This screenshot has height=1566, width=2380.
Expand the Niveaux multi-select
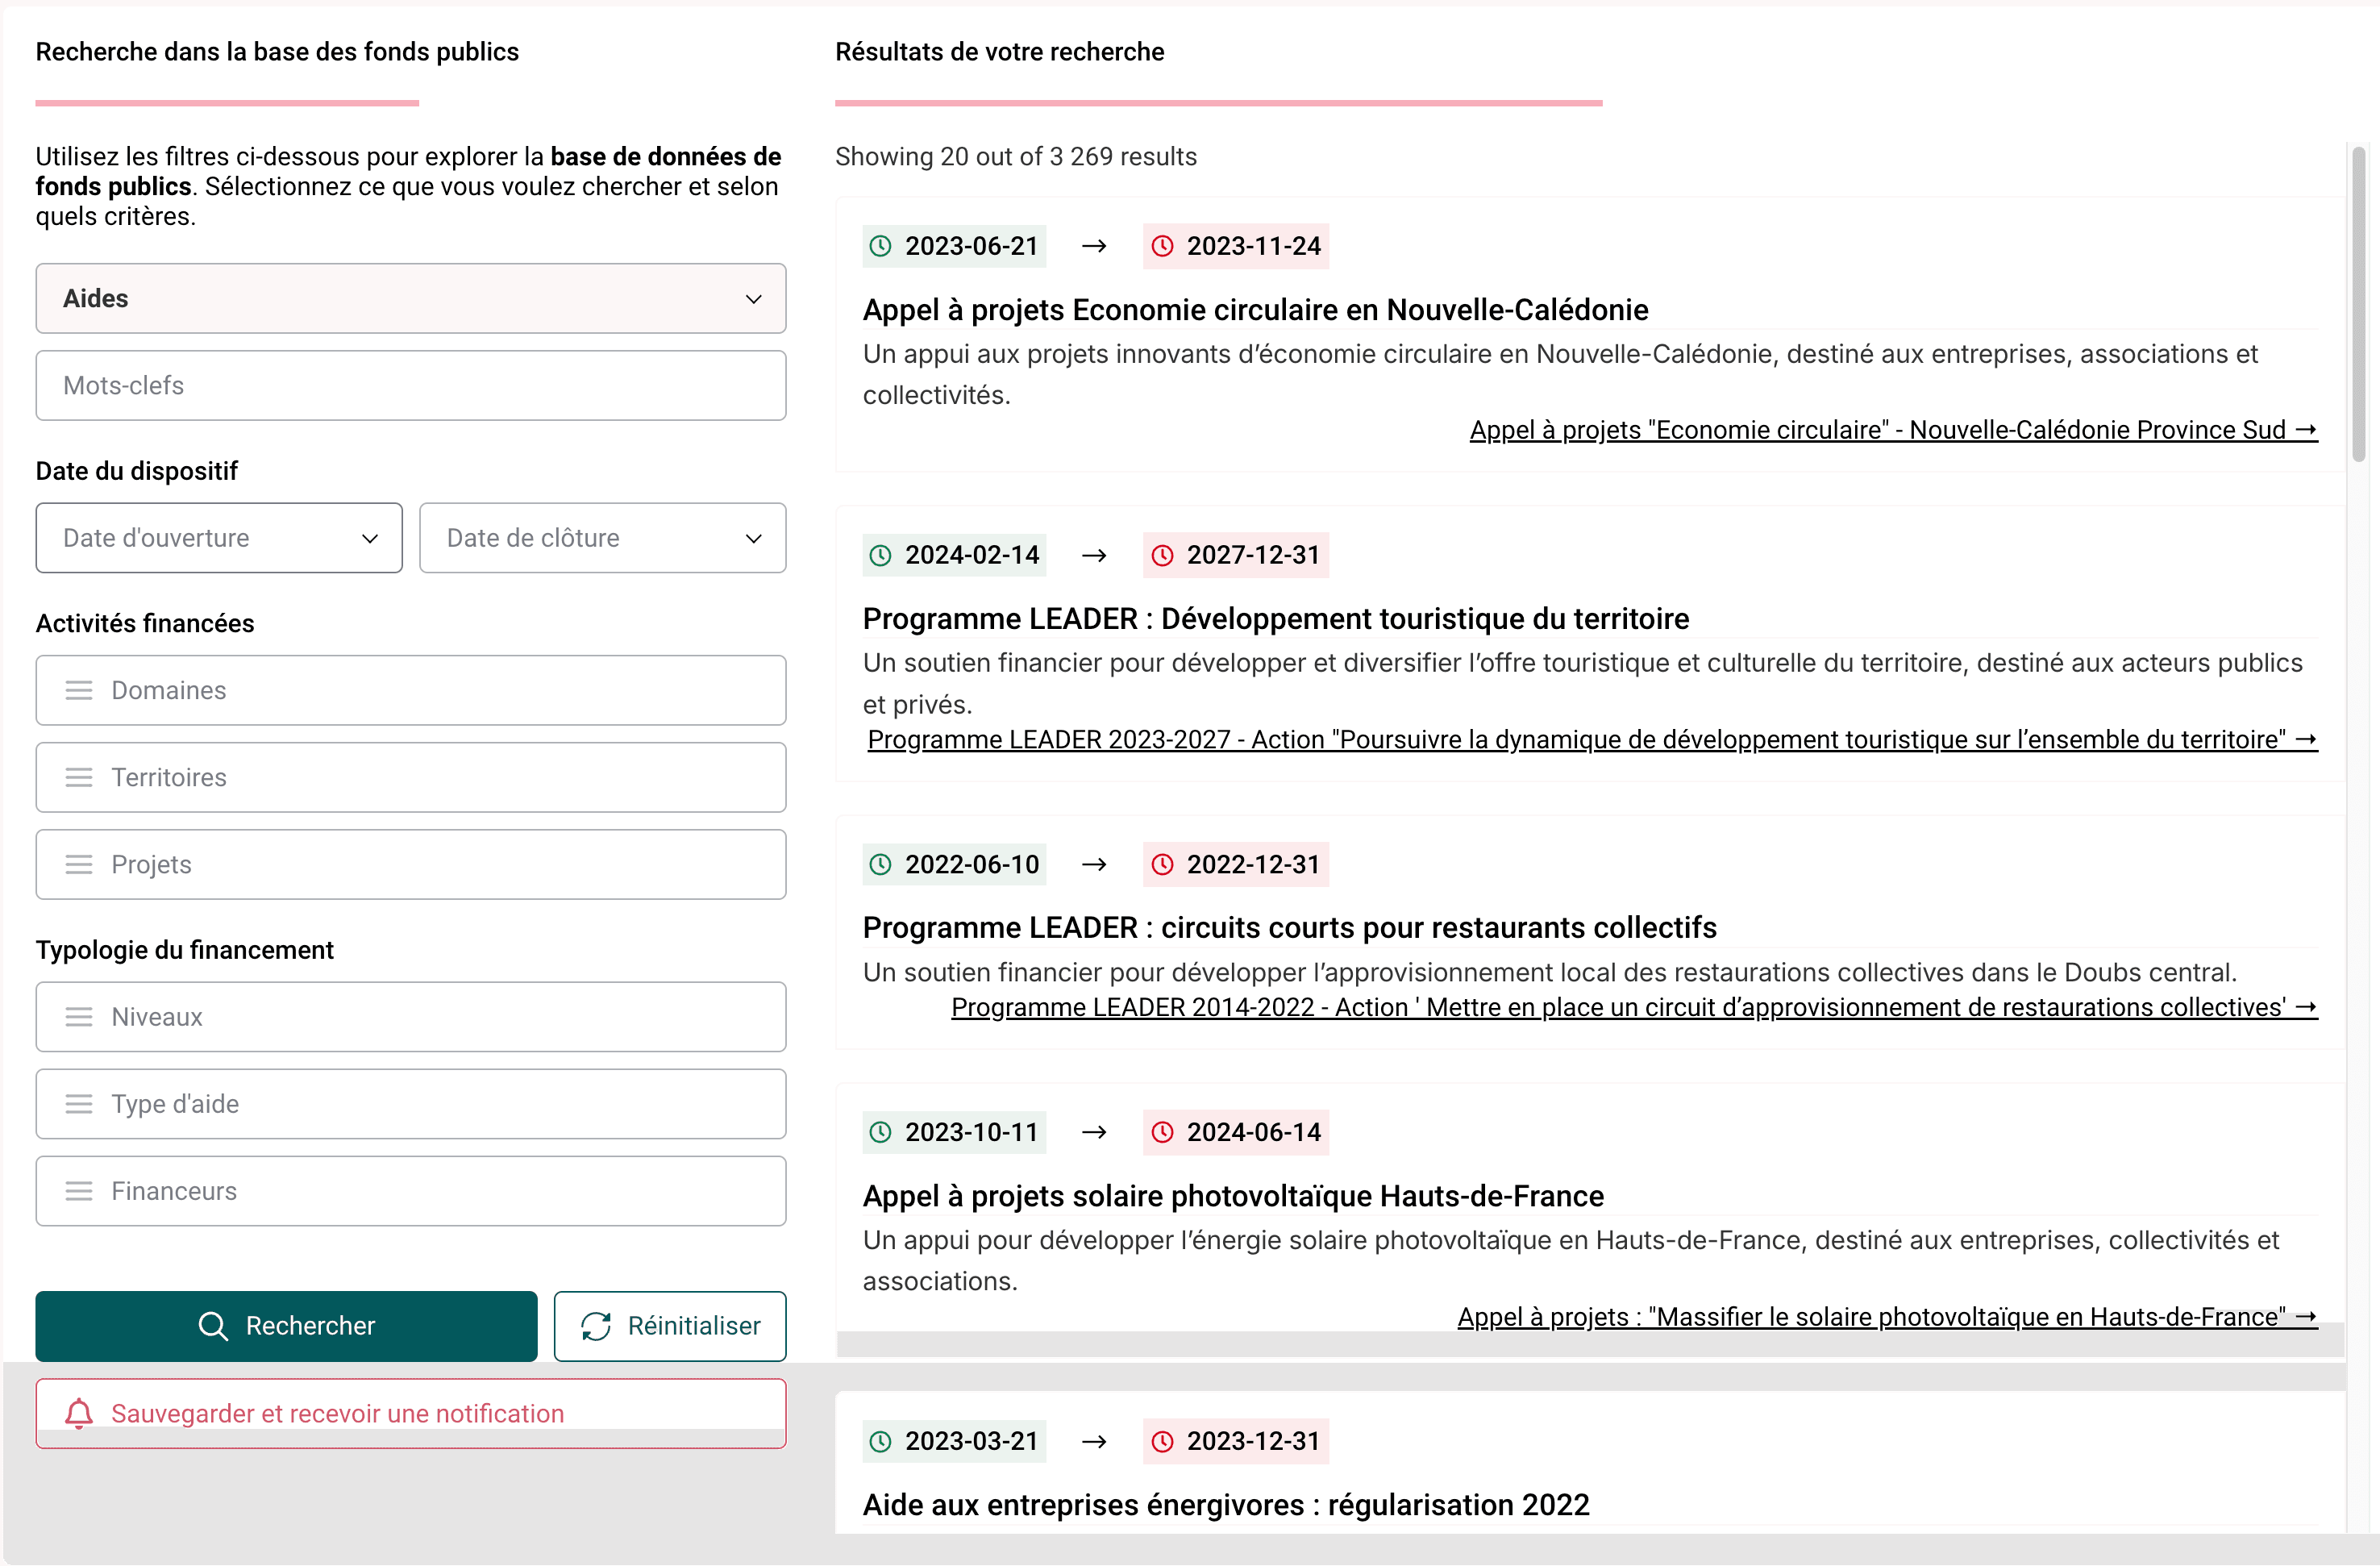411,1017
